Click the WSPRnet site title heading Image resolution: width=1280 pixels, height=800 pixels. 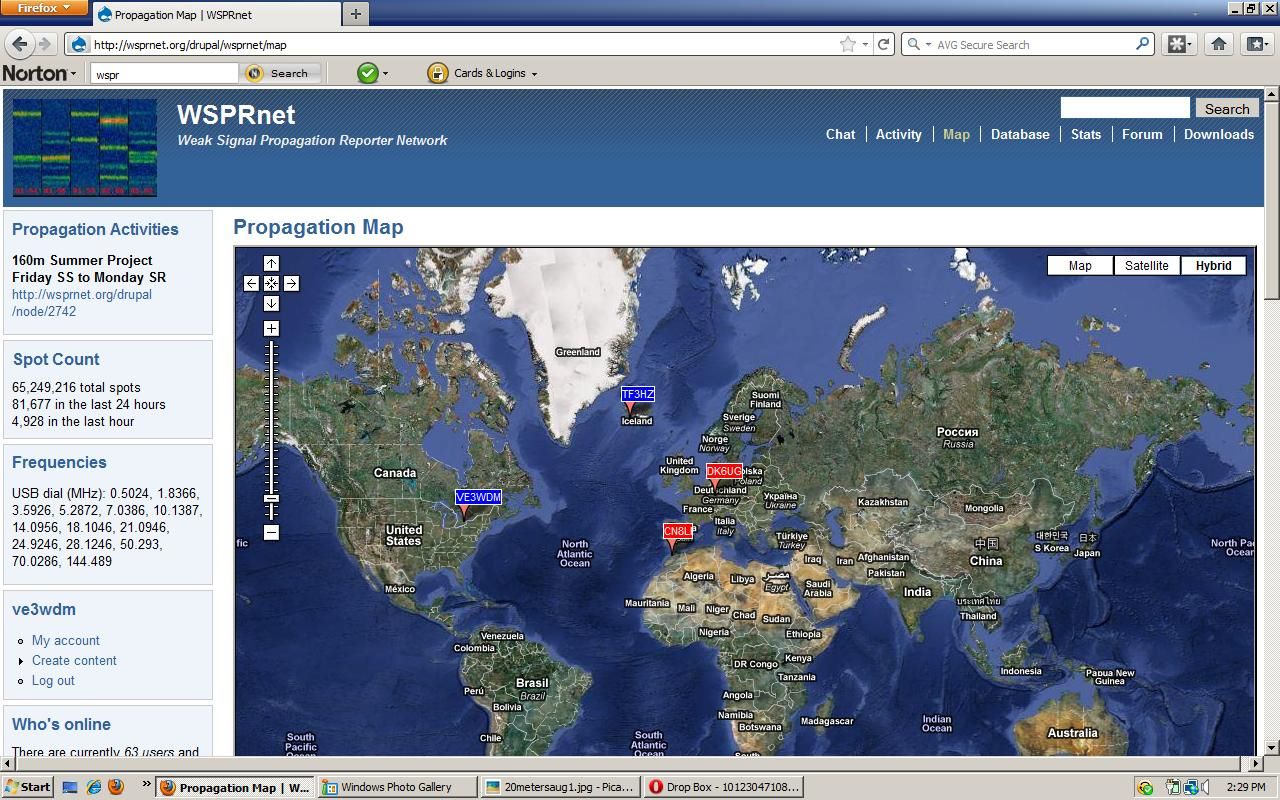click(236, 114)
